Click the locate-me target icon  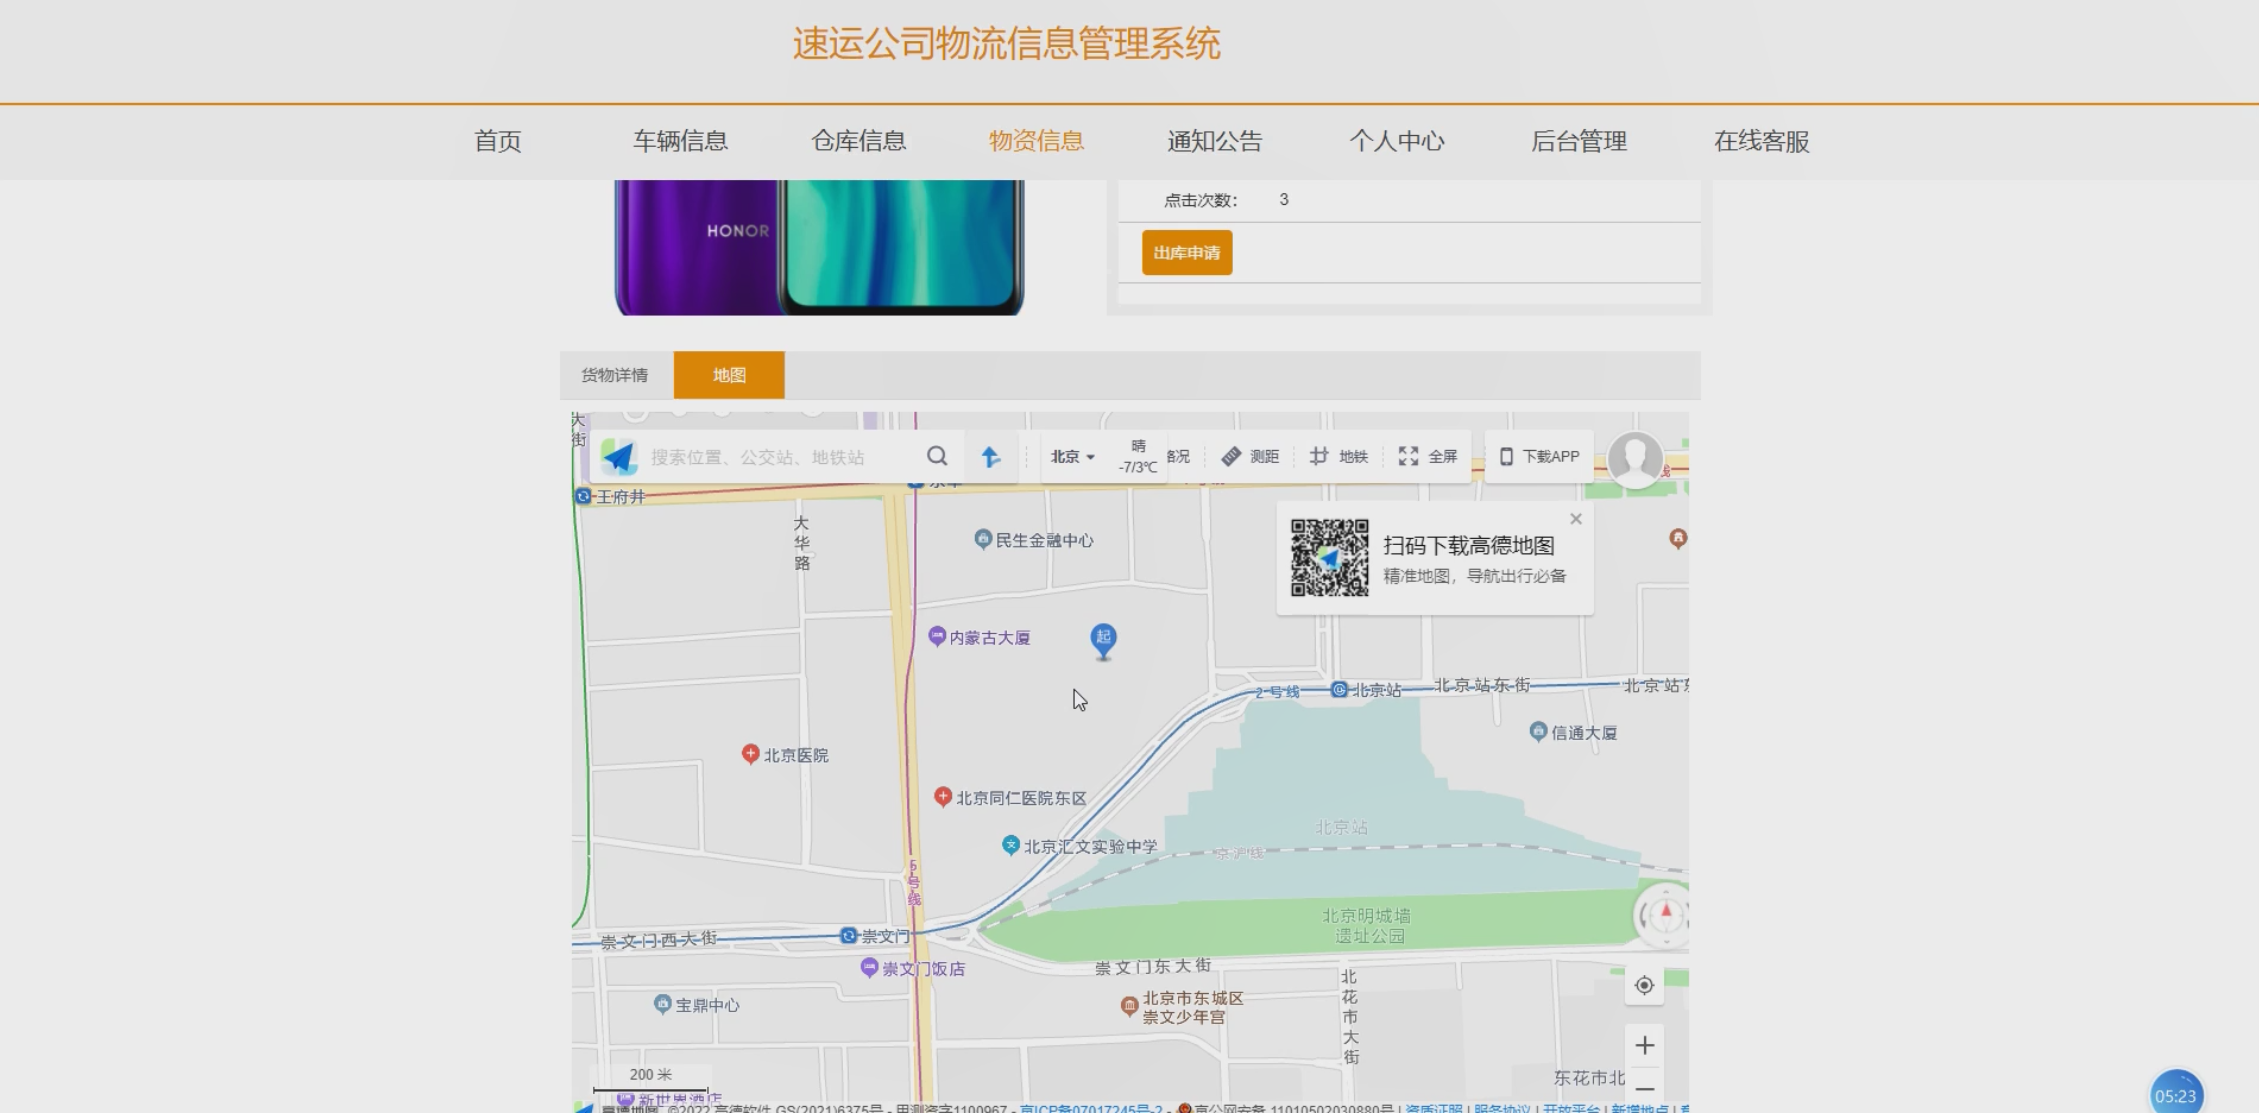1644,986
